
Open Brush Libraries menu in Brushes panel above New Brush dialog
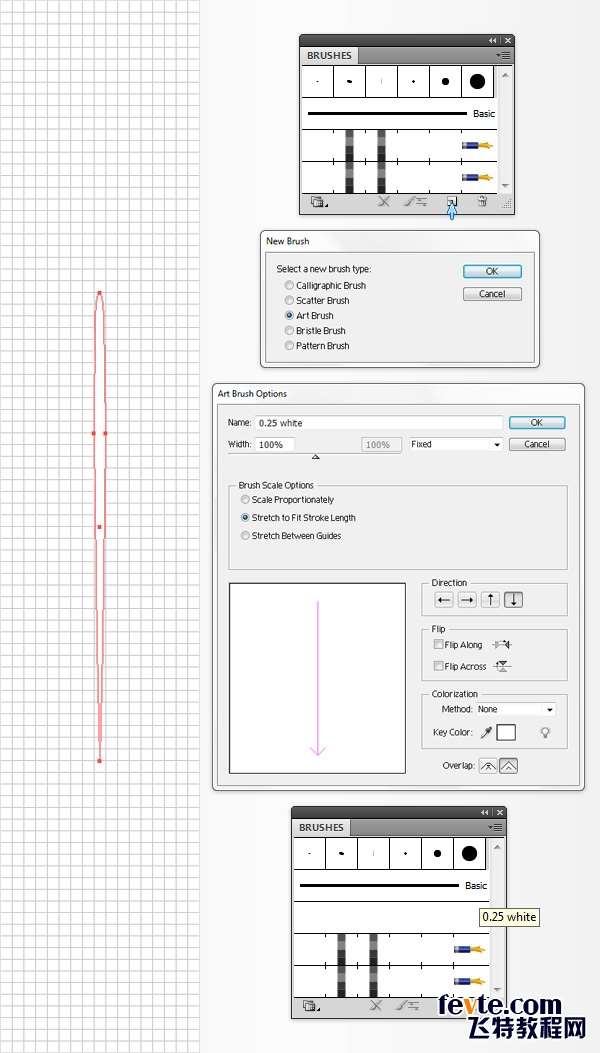click(319, 201)
